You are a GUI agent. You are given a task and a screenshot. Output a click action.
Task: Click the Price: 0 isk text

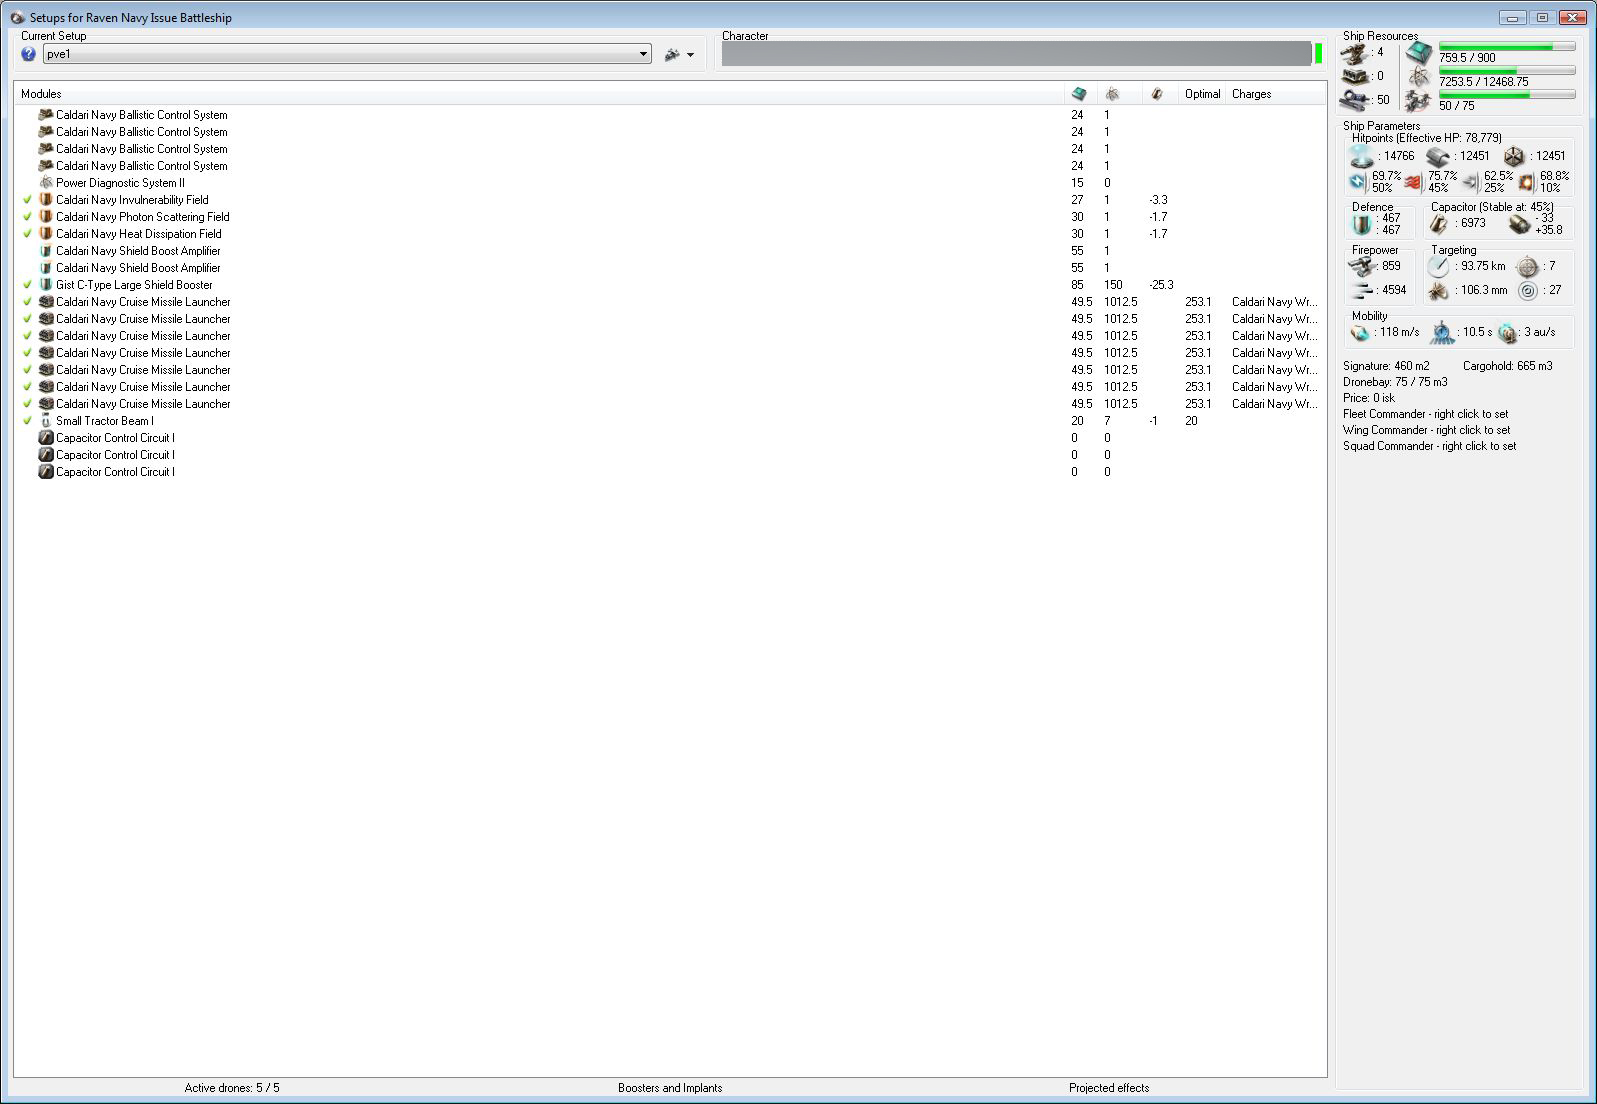point(1369,398)
